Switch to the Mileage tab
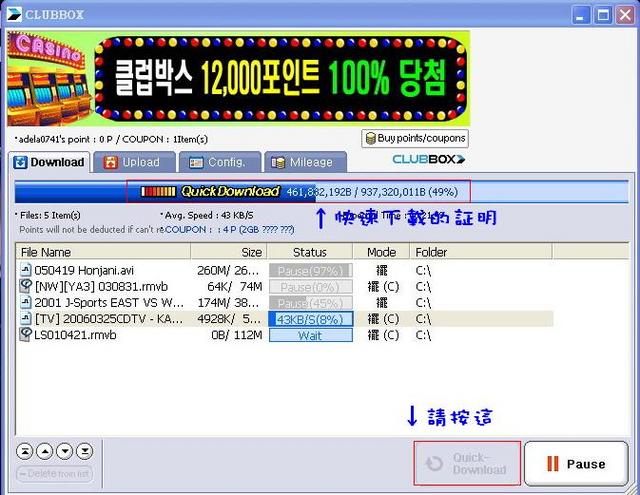The image size is (640, 495). (x=305, y=162)
